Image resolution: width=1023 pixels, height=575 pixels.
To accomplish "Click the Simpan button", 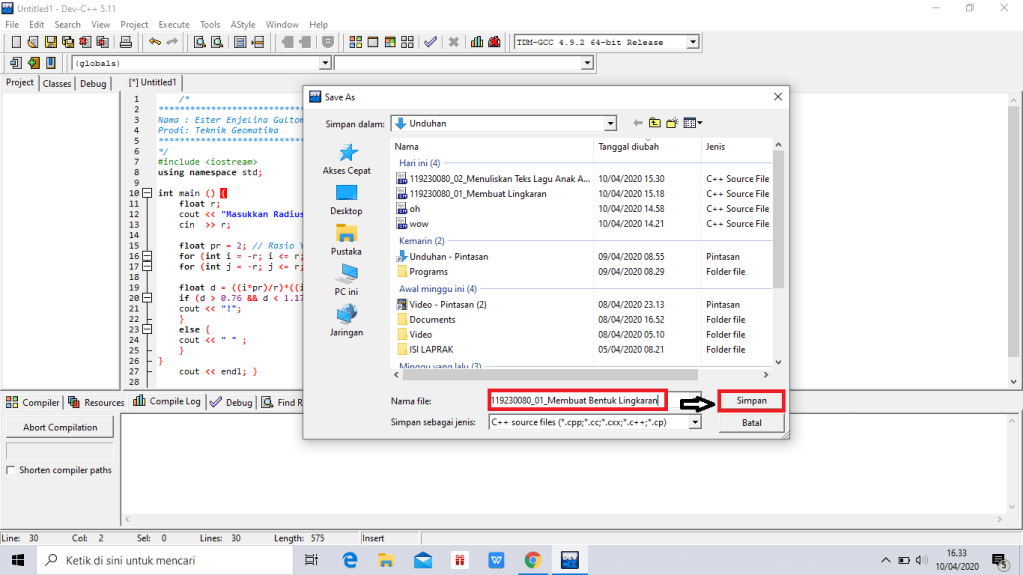I will click(751, 400).
